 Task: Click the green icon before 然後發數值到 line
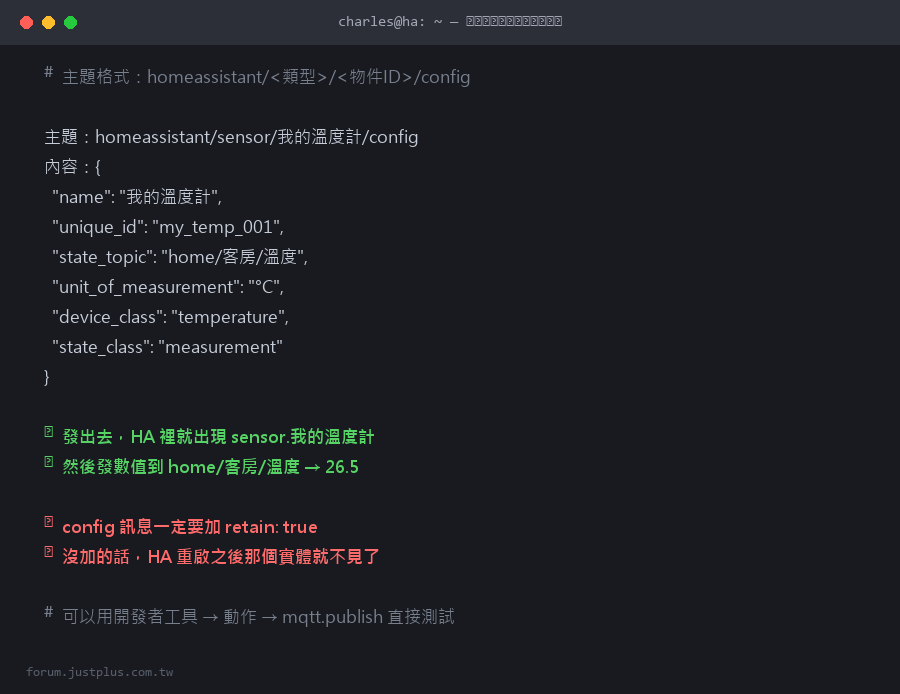click(x=49, y=462)
